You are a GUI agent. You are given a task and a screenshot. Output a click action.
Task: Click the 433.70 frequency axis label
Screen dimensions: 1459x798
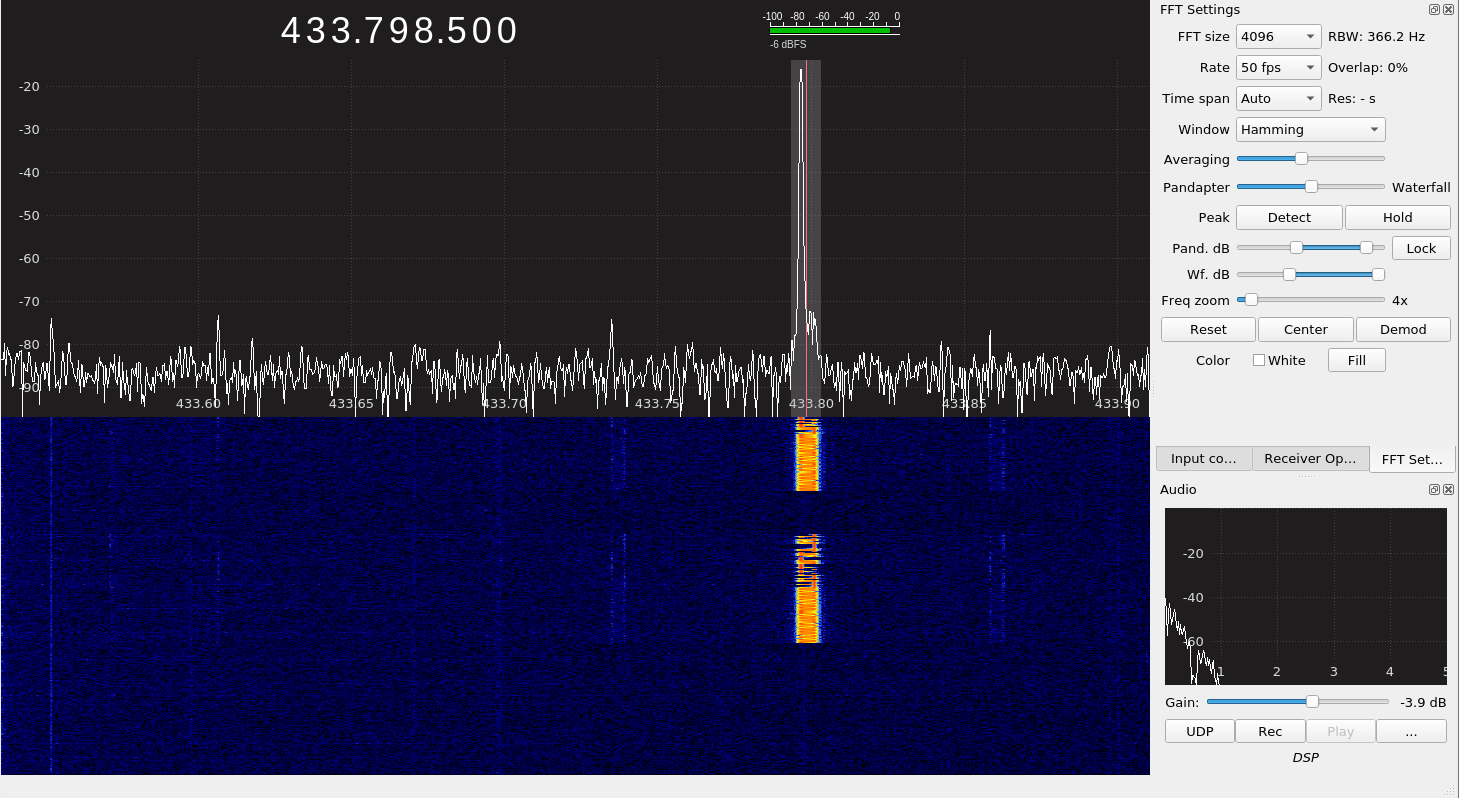(x=505, y=403)
